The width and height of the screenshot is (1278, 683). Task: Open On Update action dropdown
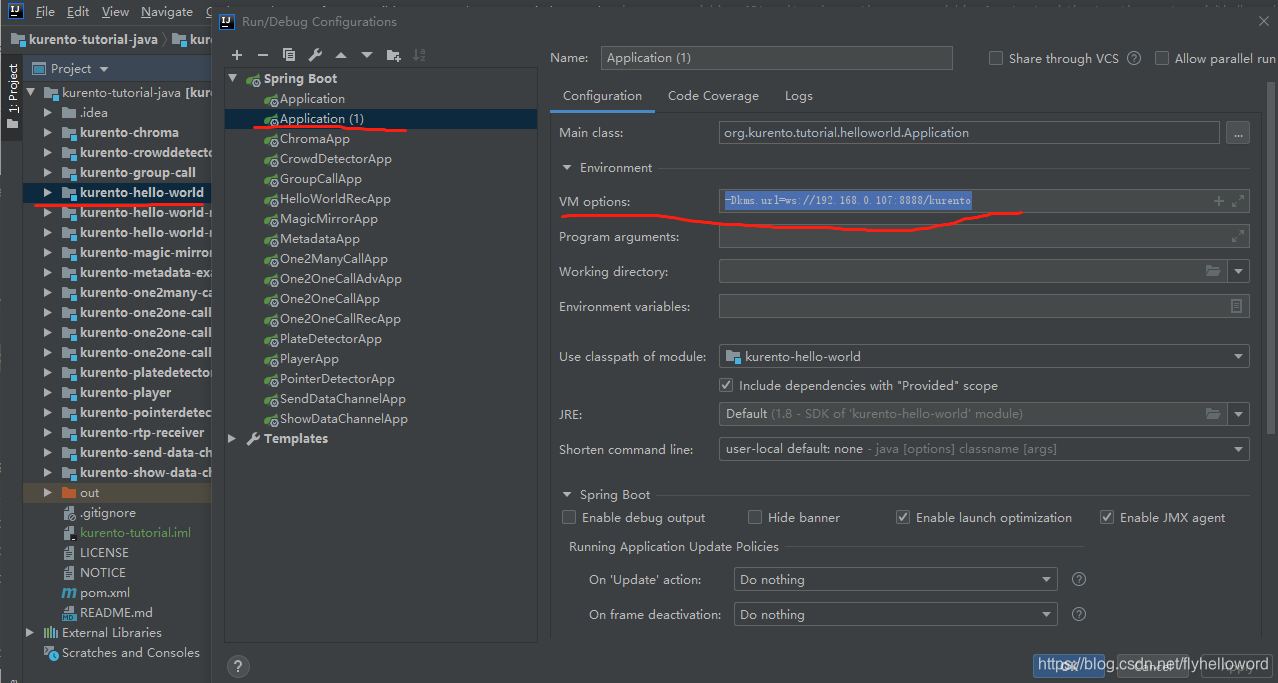[x=896, y=579]
